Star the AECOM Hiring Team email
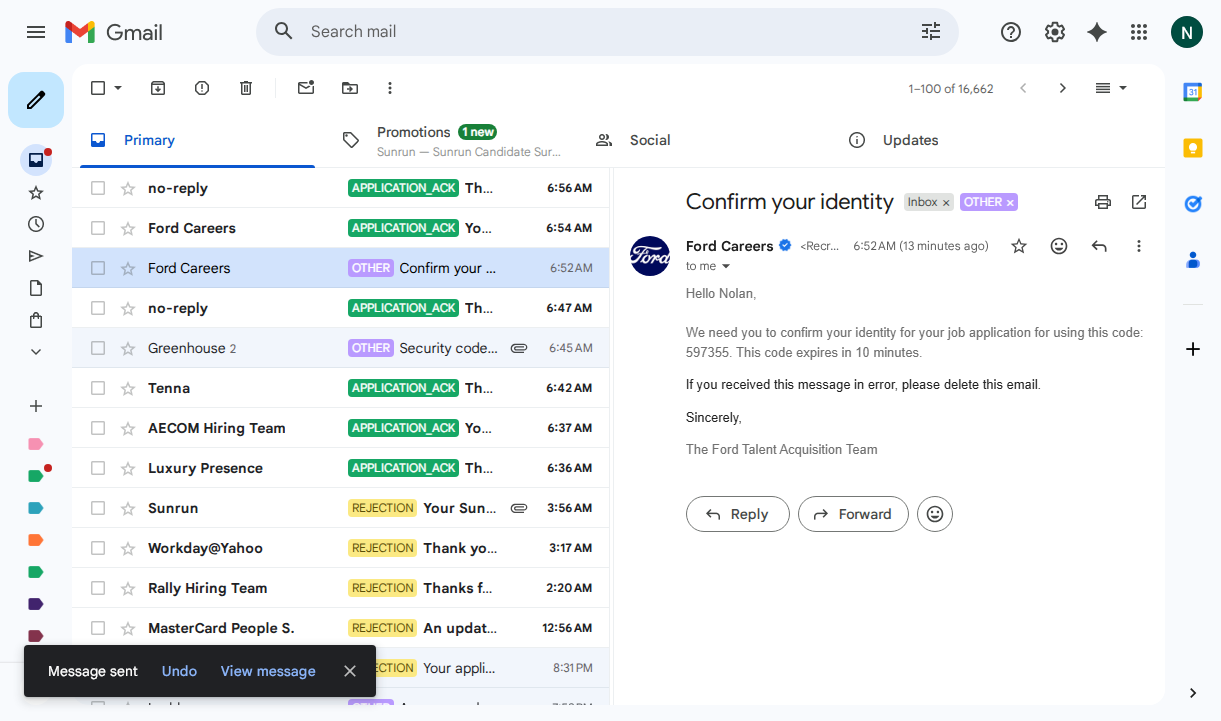Screen dimensions: 1221x721 128,428
